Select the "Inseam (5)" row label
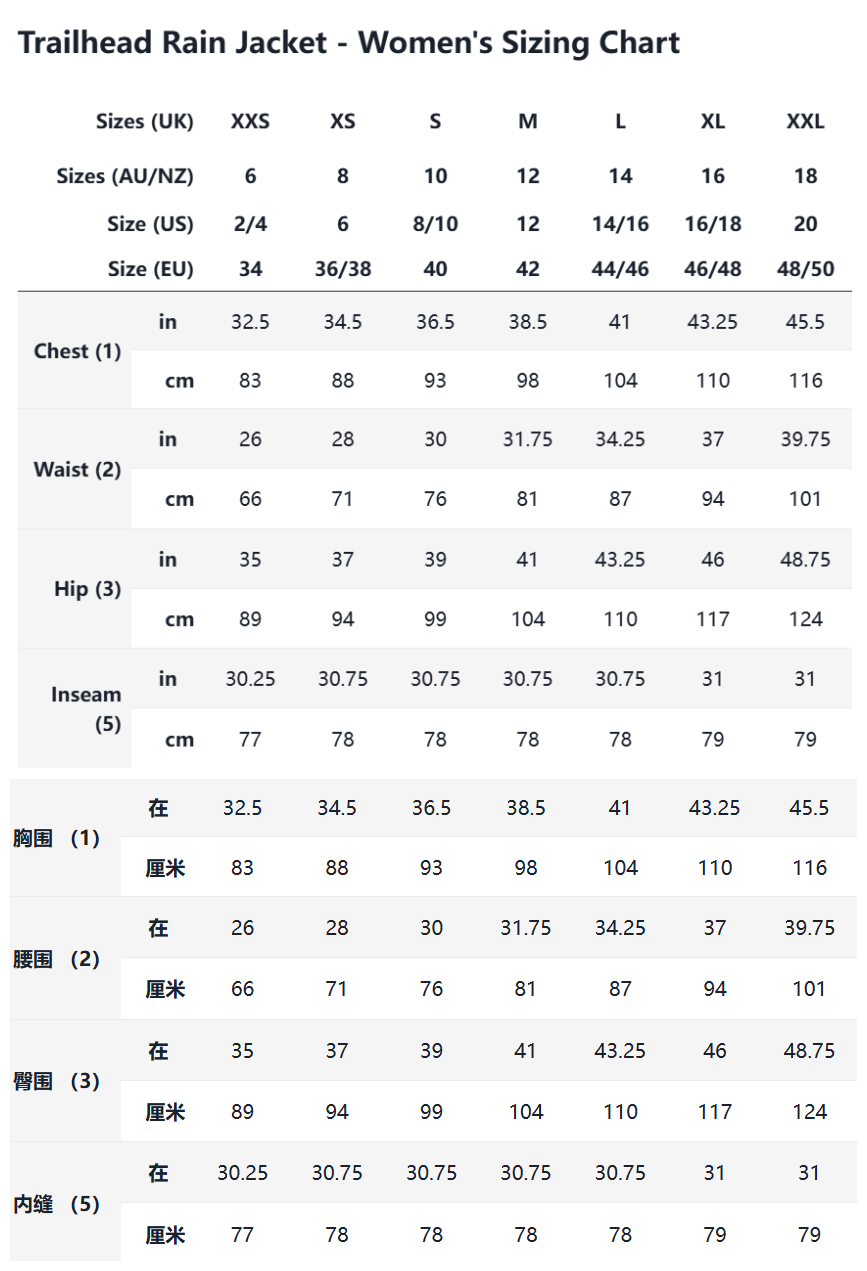 86,709
